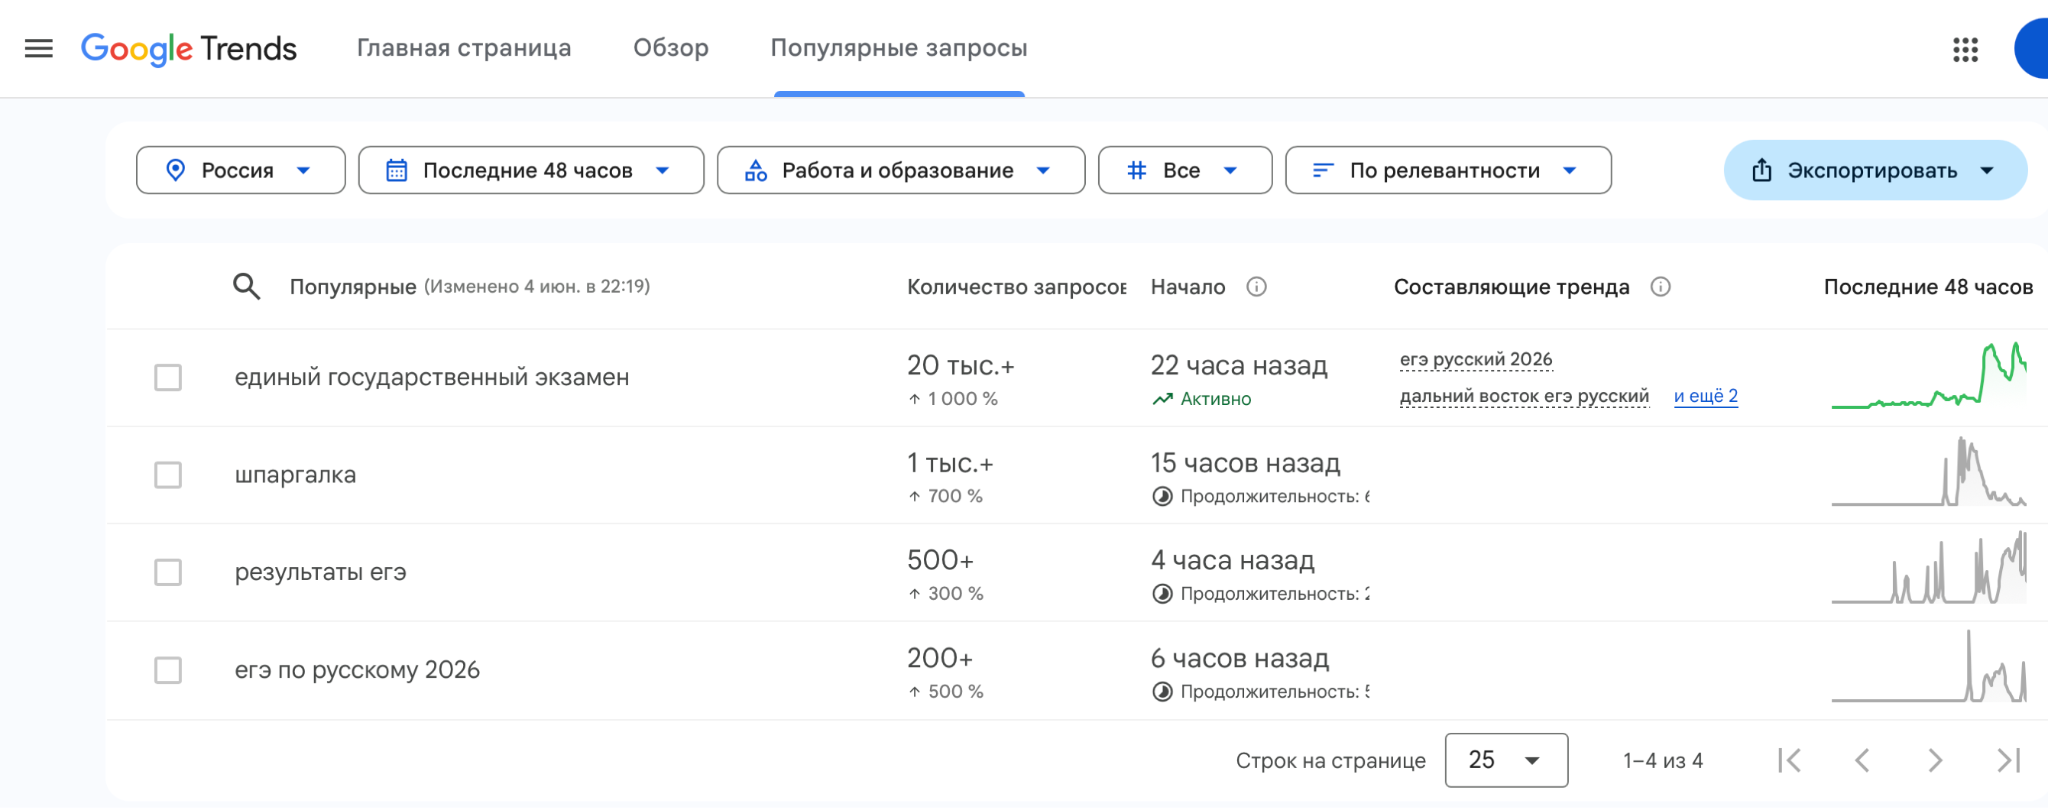Click the и ещё 2 link
The height and width of the screenshot is (808, 2048).
[1706, 396]
